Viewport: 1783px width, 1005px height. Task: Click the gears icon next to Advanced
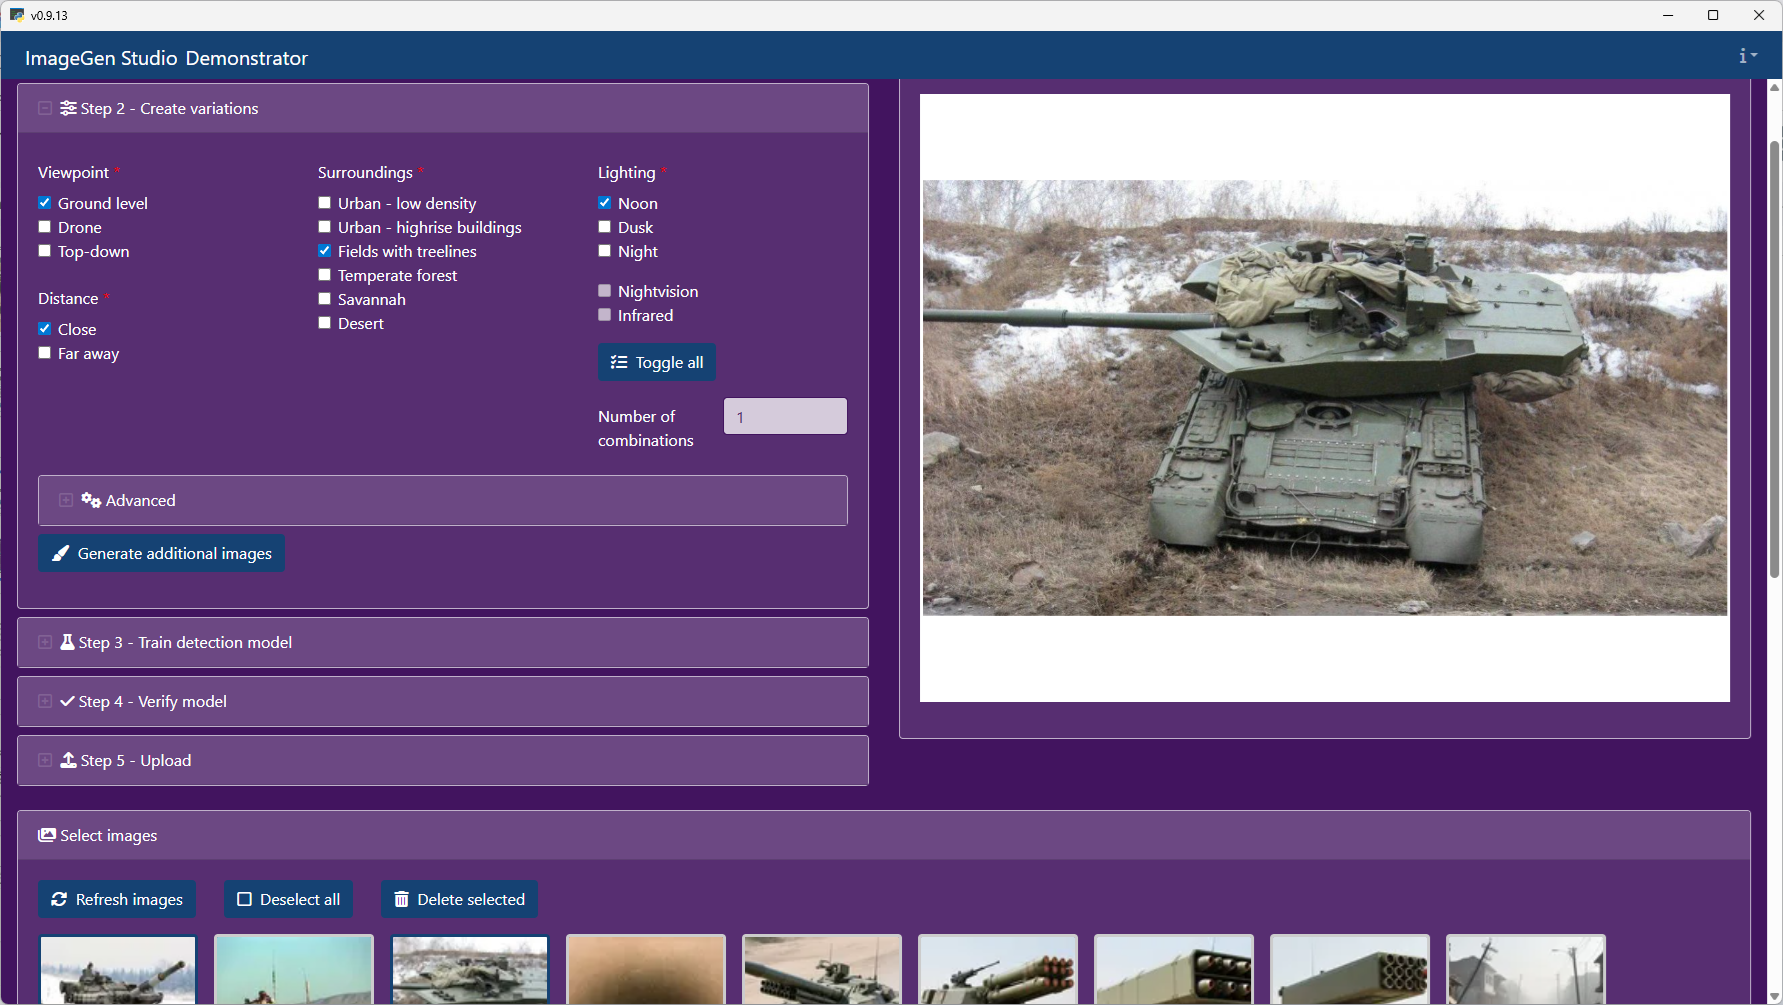[x=91, y=500]
